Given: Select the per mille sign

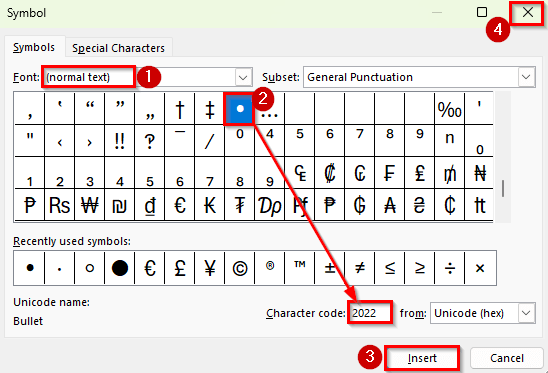Looking at the screenshot, I should tap(449, 109).
